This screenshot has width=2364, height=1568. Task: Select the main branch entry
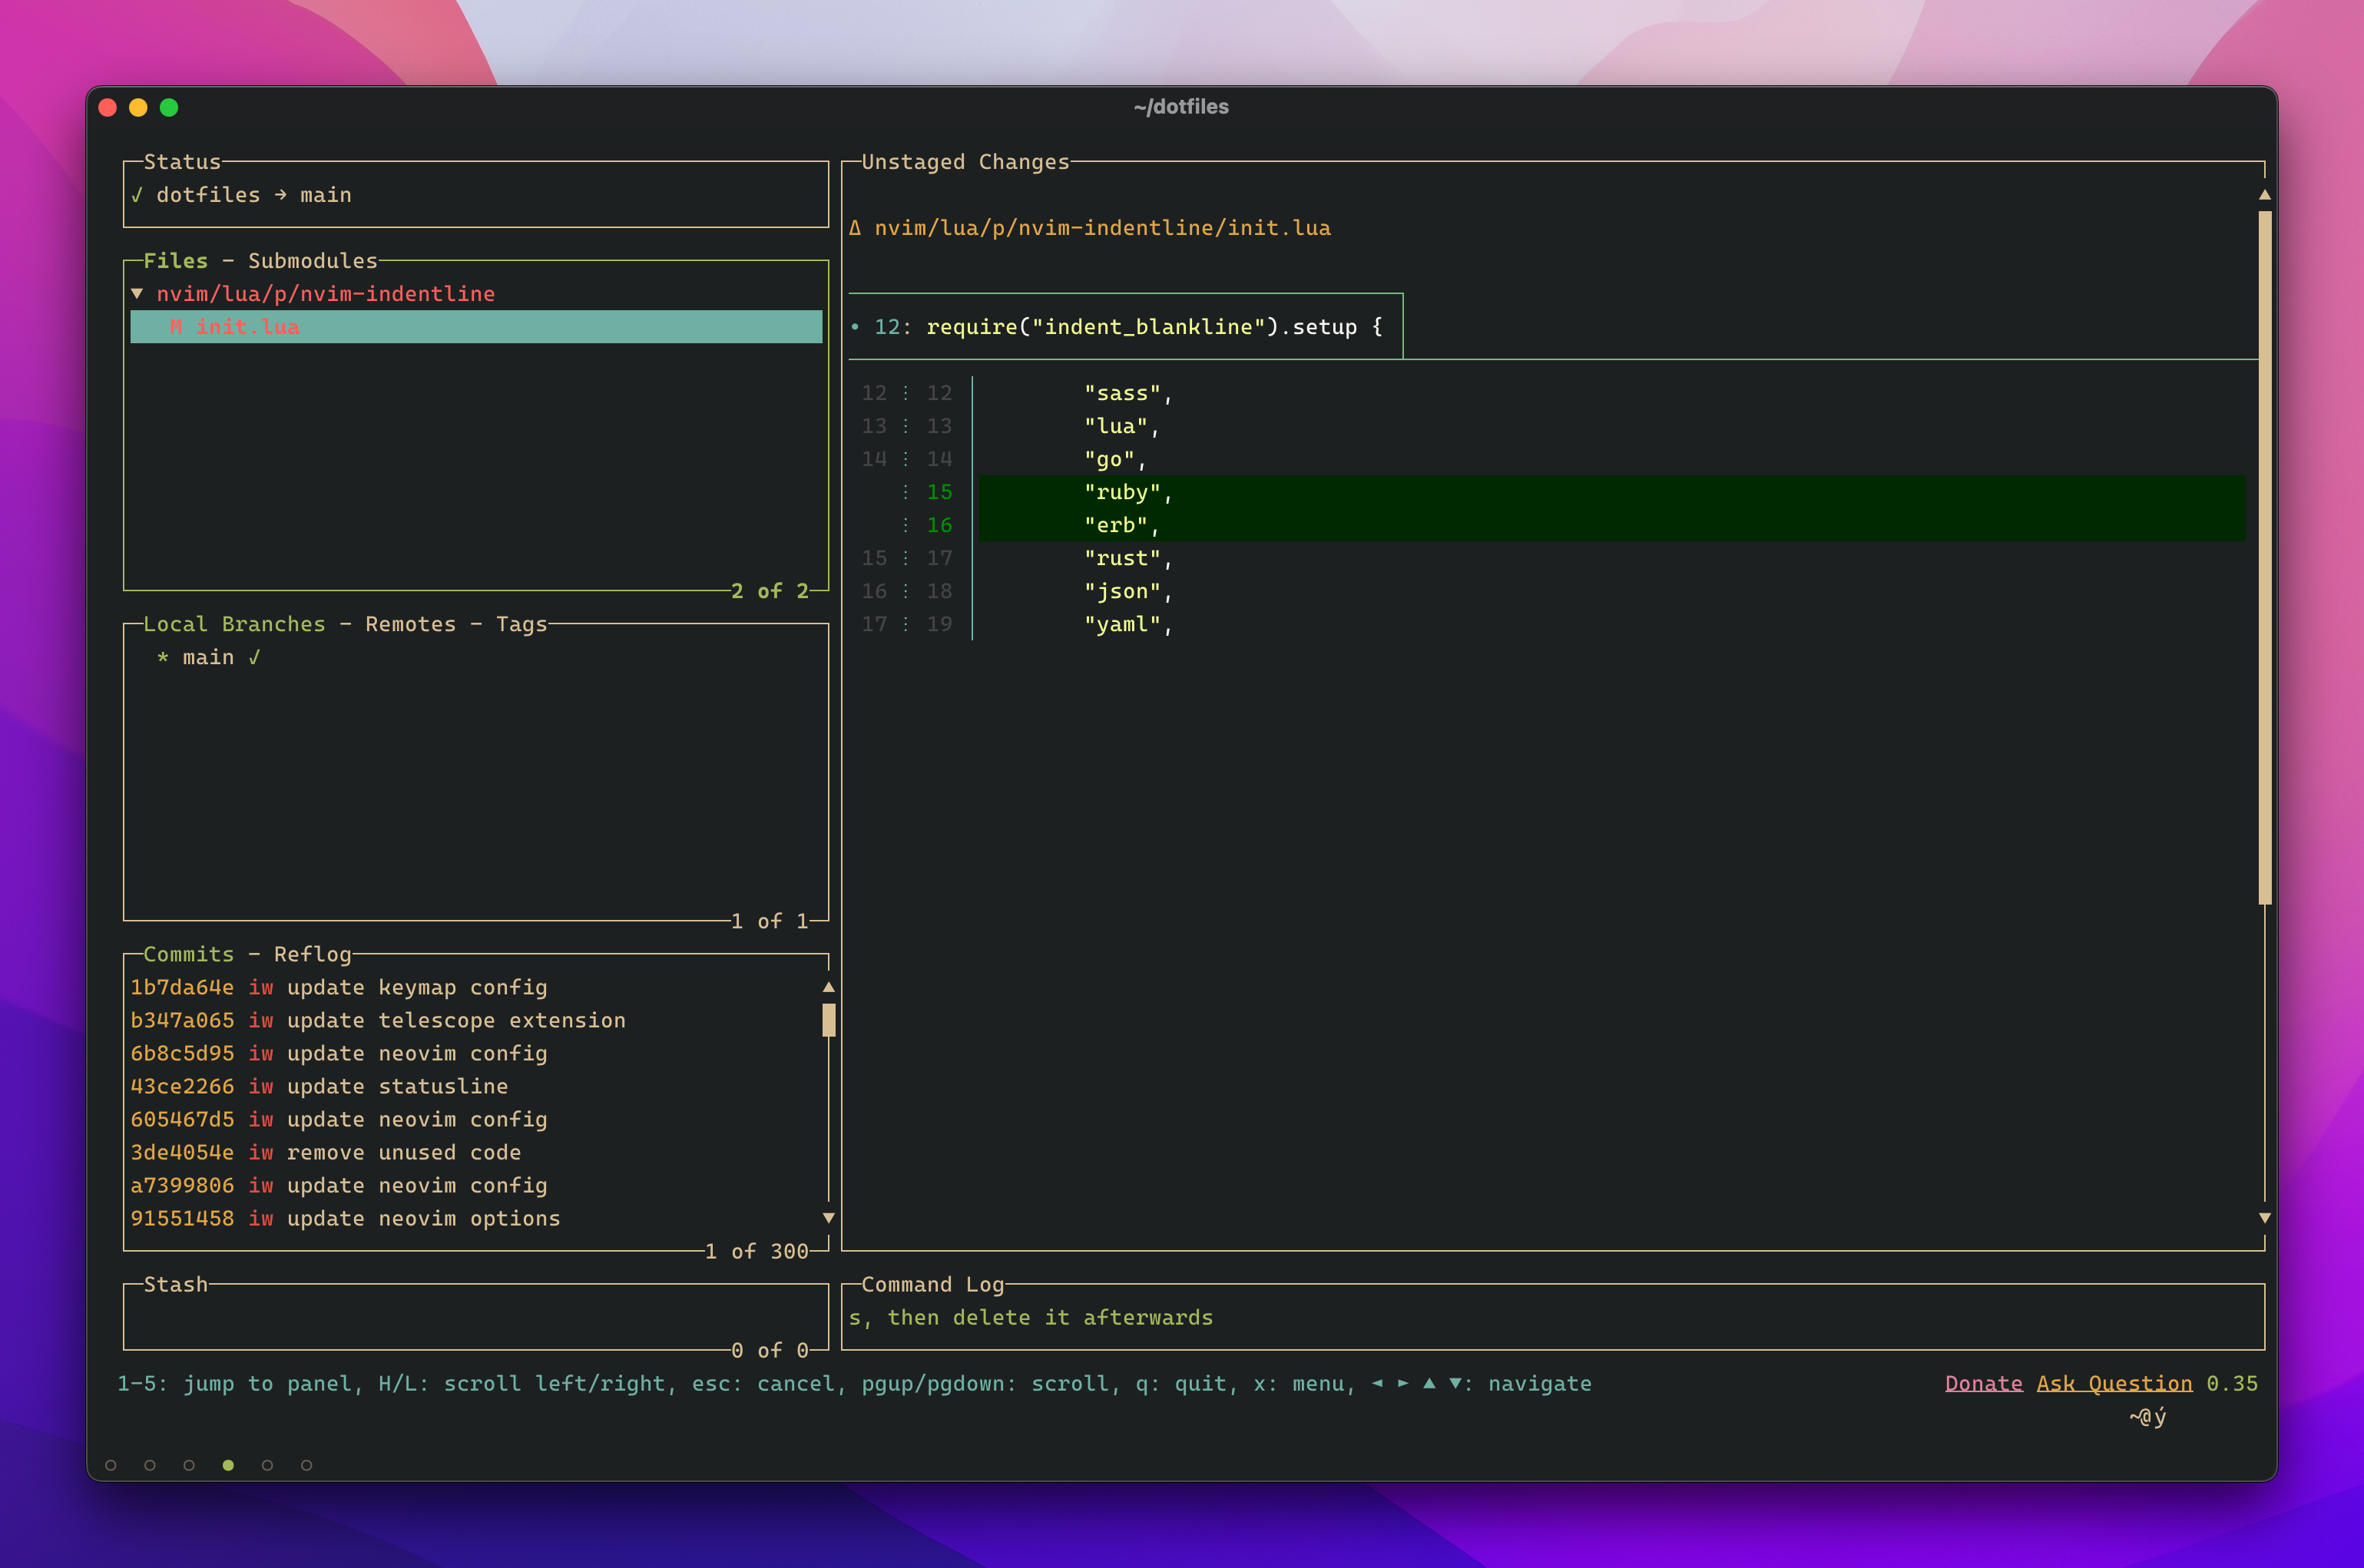pyautogui.click(x=208, y=657)
